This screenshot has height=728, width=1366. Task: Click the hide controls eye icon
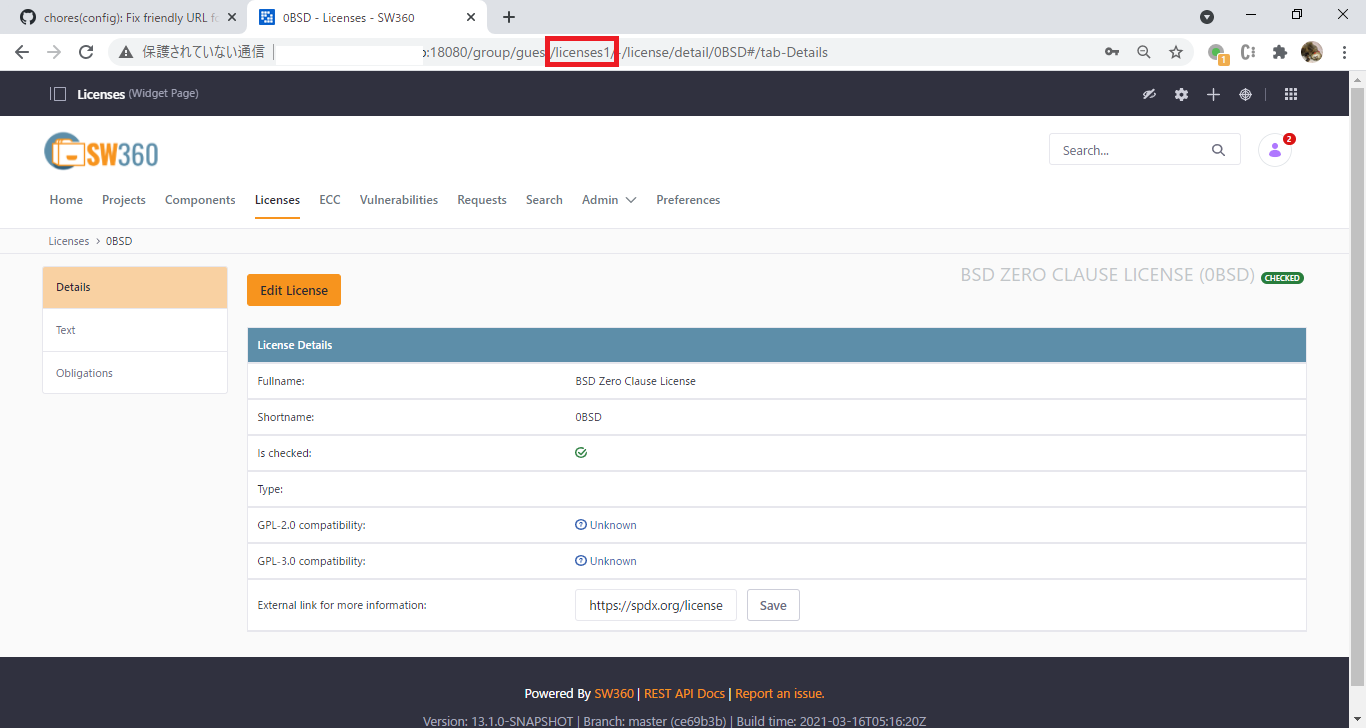click(1150, 94)
